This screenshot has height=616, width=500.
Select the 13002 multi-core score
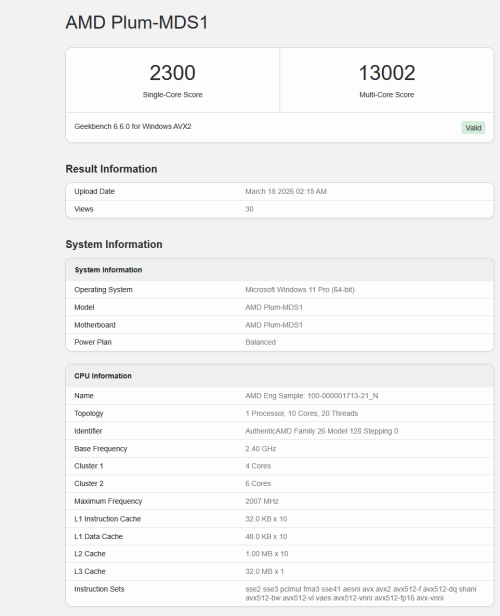click(387, 73)
